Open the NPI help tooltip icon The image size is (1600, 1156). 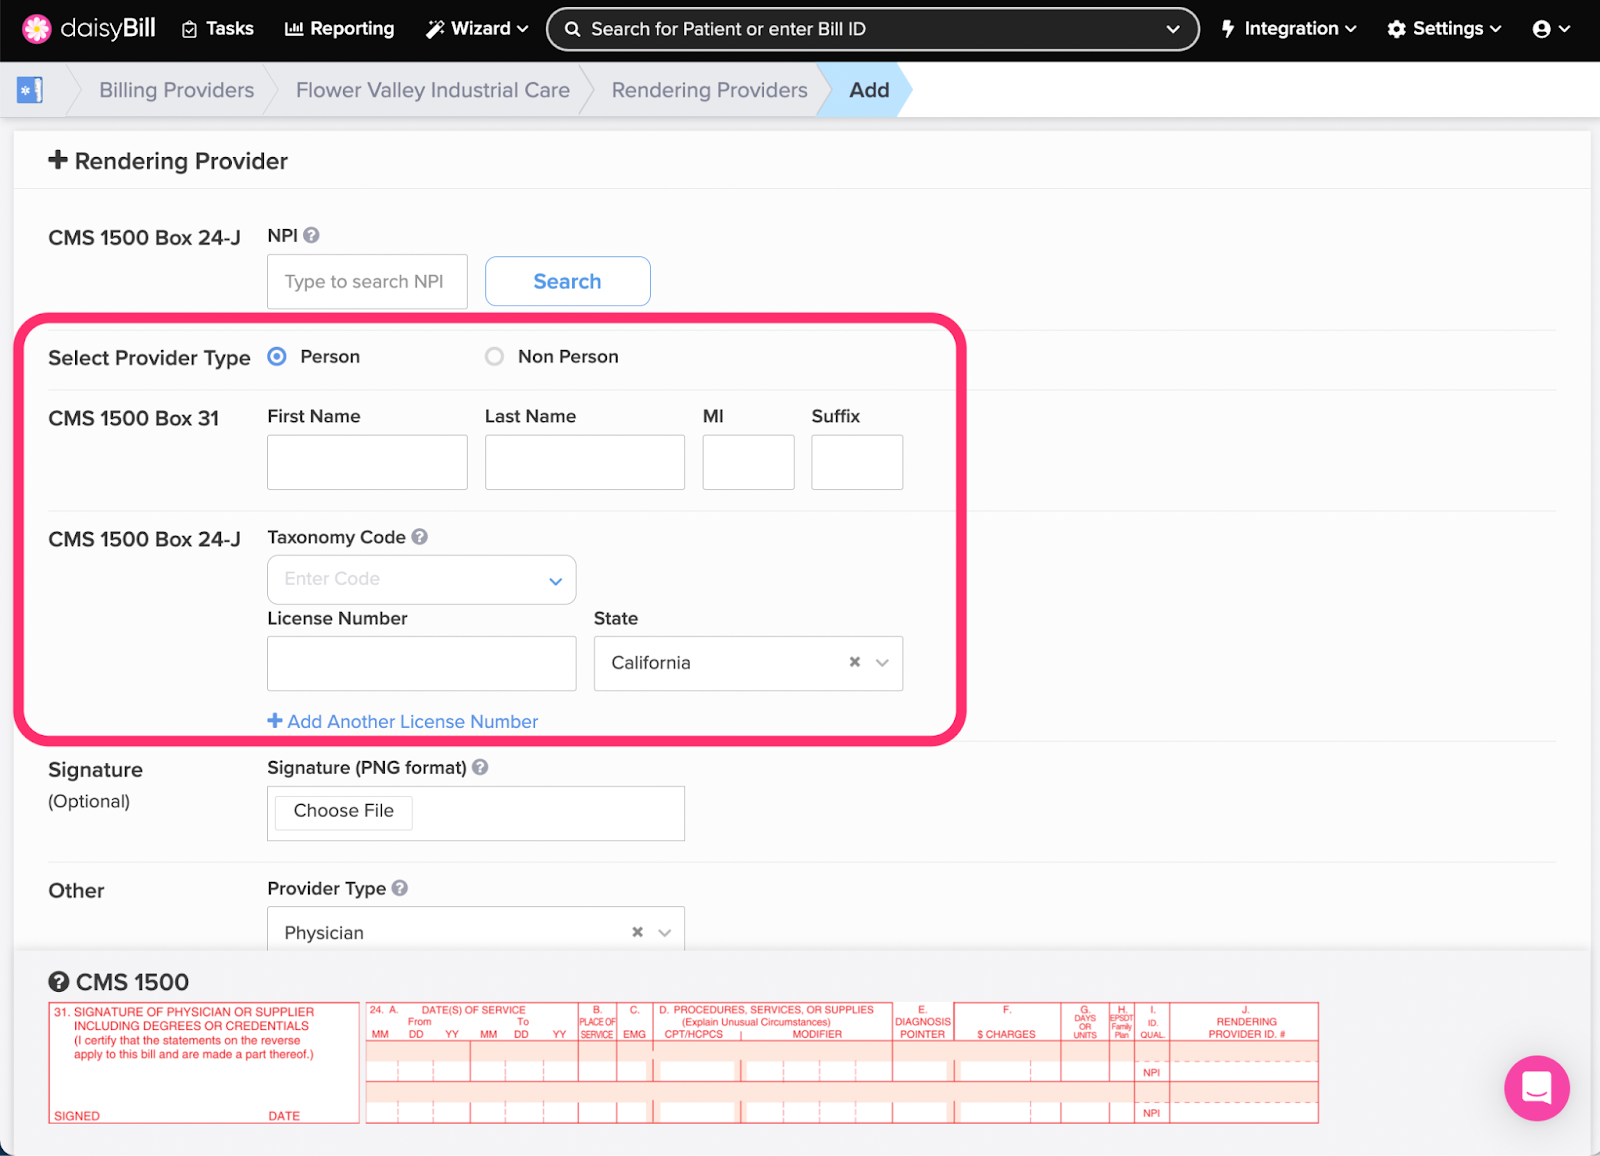pos(311,235)
